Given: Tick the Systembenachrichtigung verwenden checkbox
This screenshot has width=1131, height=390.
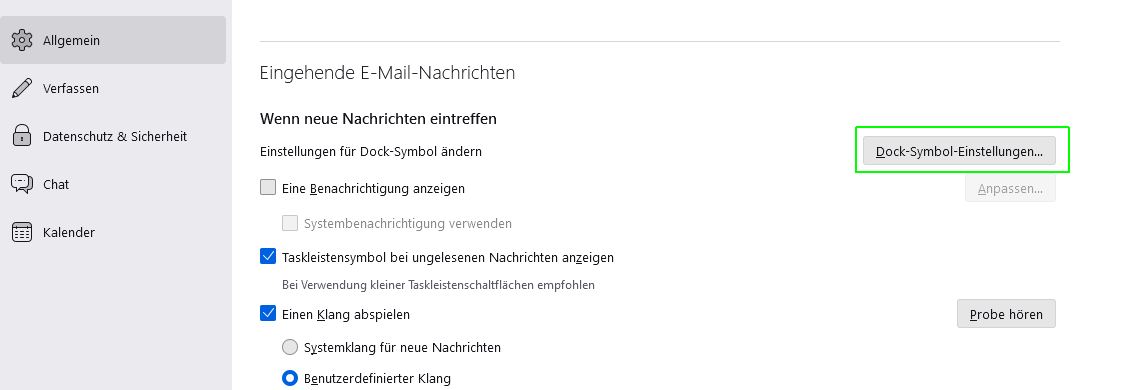Looking at the screenshot, I should (x=290, y=223).
